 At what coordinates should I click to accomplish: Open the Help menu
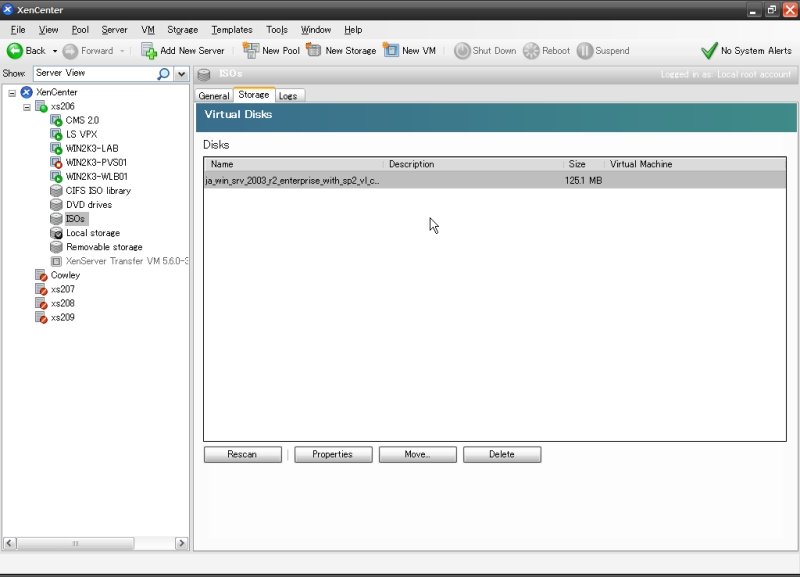click(353, 30)
